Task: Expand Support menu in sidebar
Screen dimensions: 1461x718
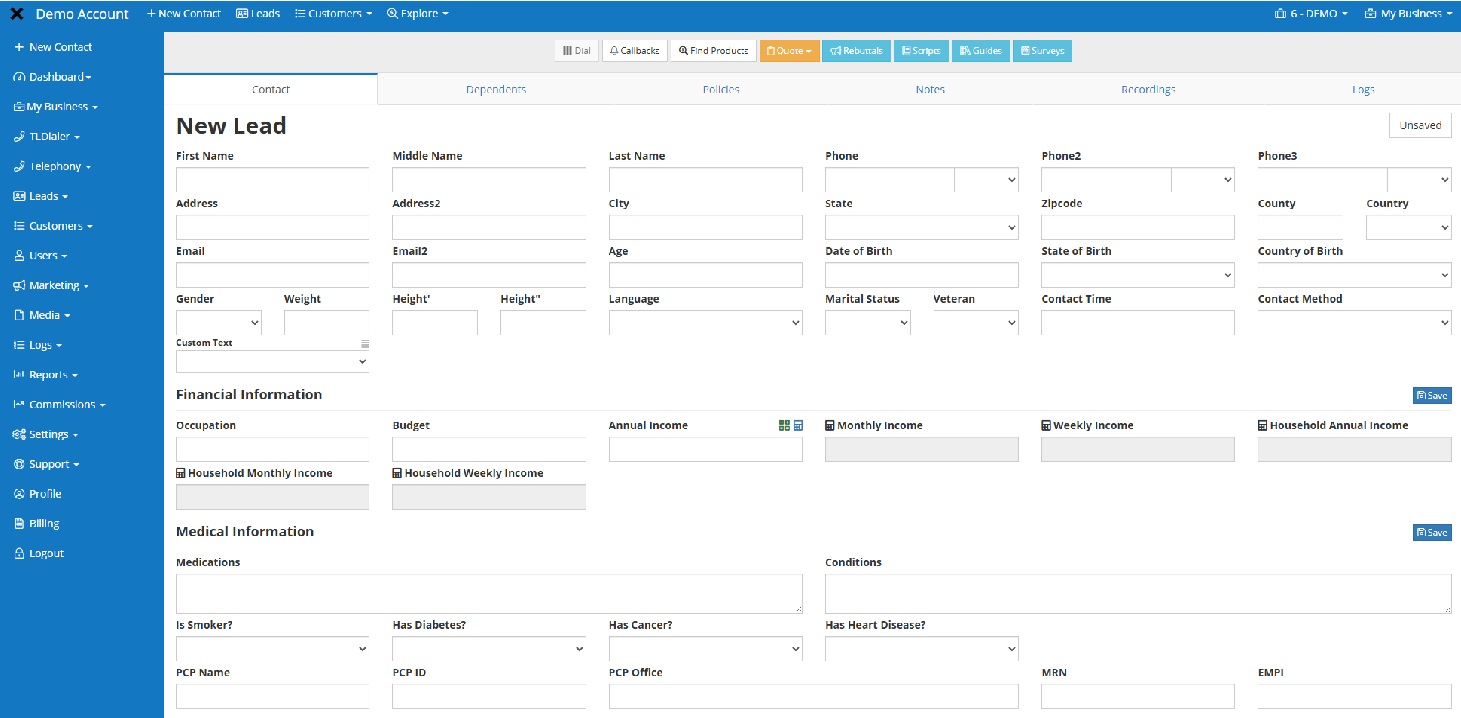Action: tap(47, 465)
